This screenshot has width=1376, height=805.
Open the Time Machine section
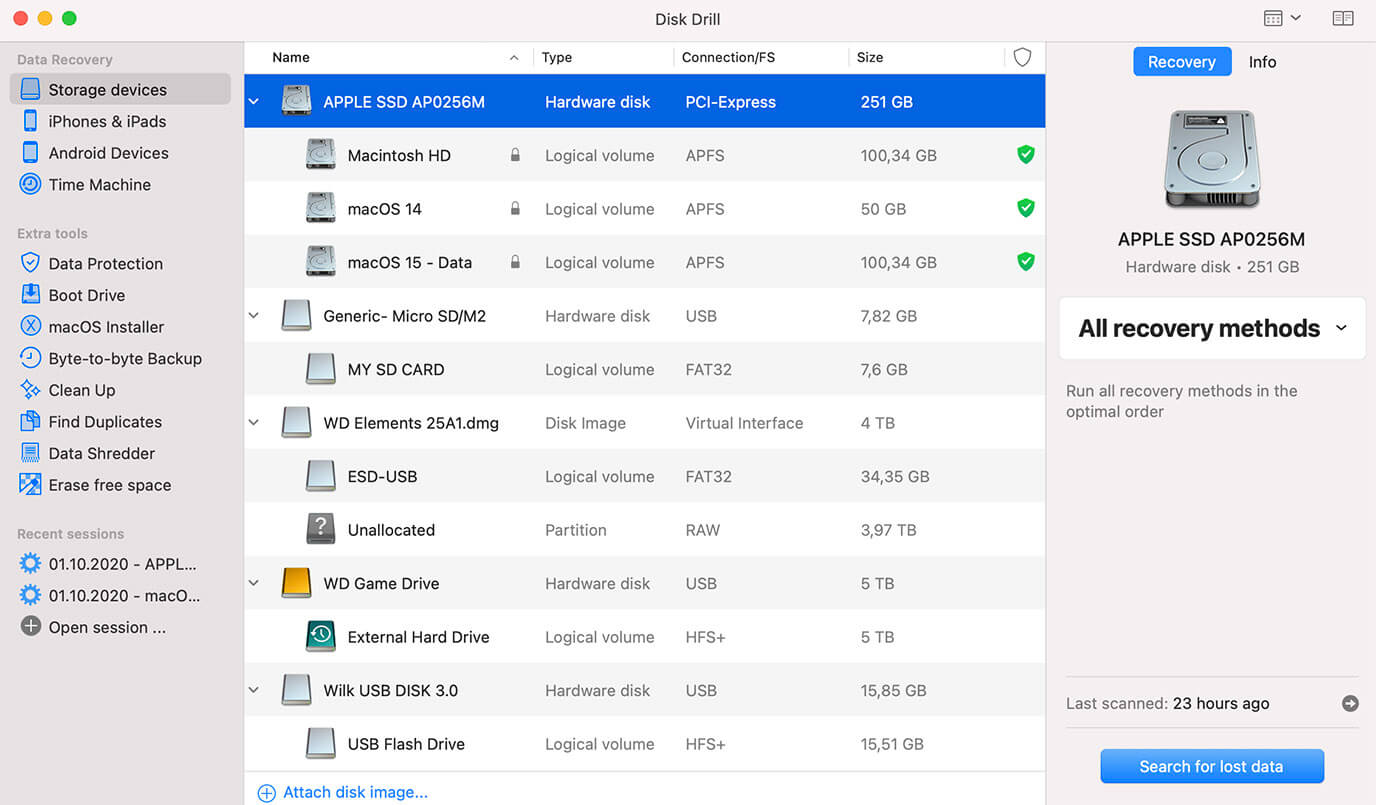99,185
